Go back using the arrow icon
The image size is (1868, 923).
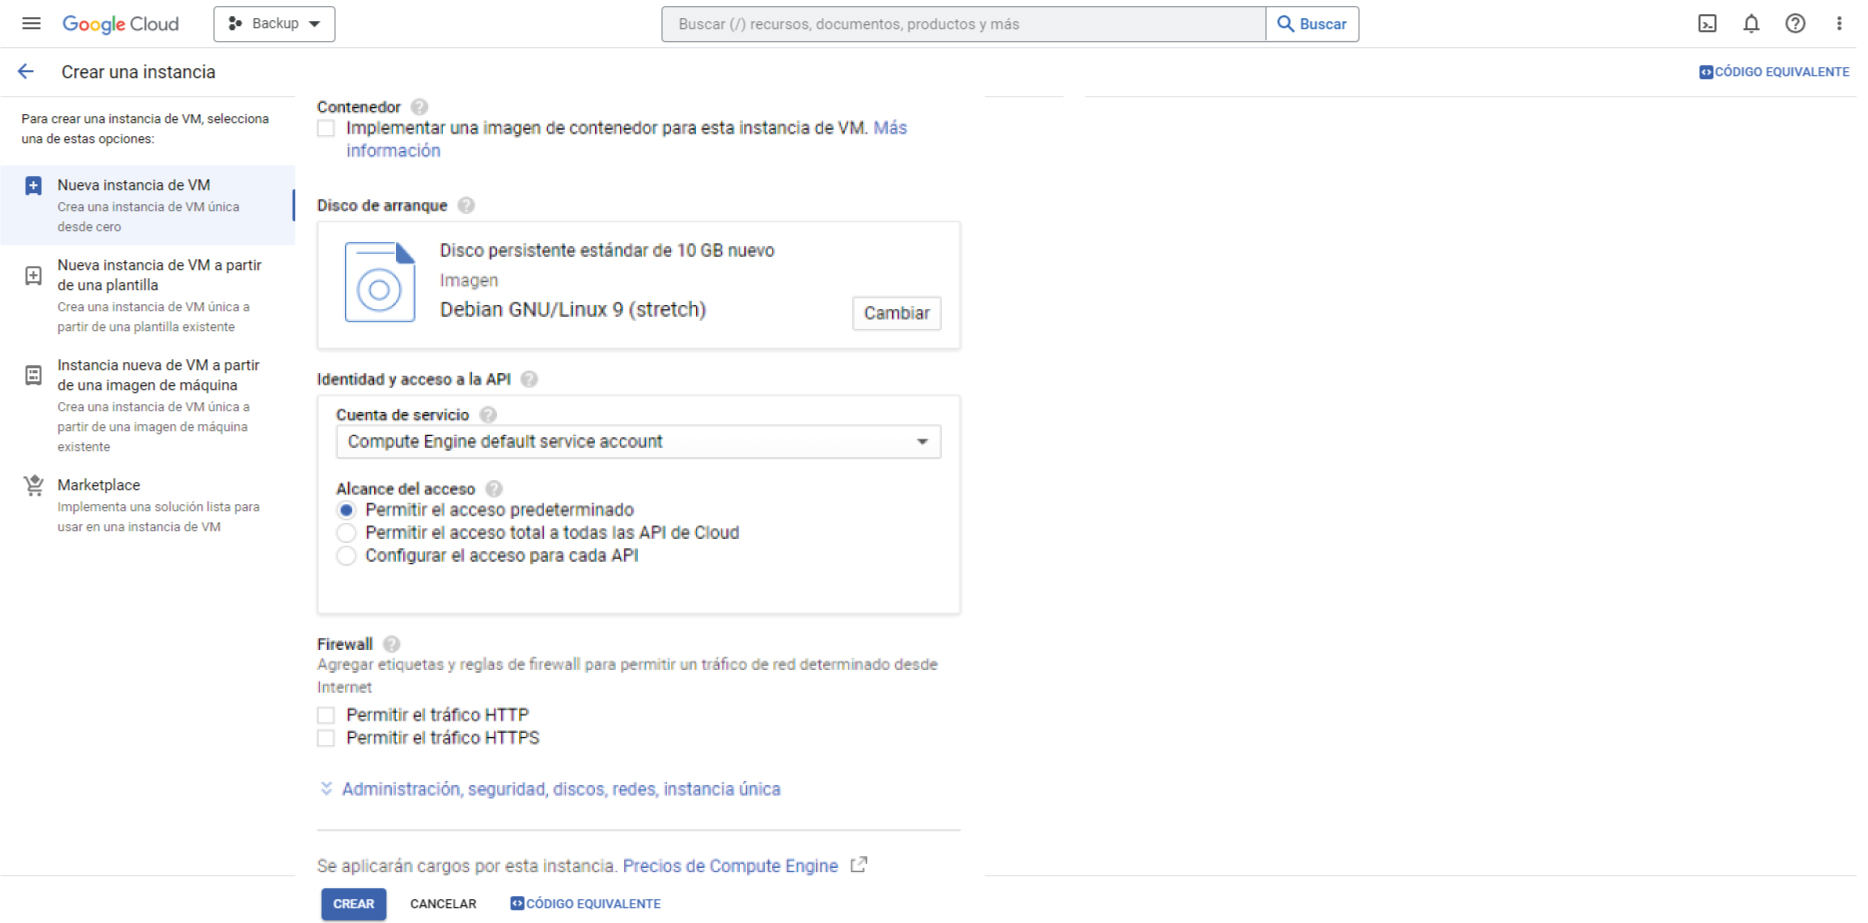click(x=26, y=72)
